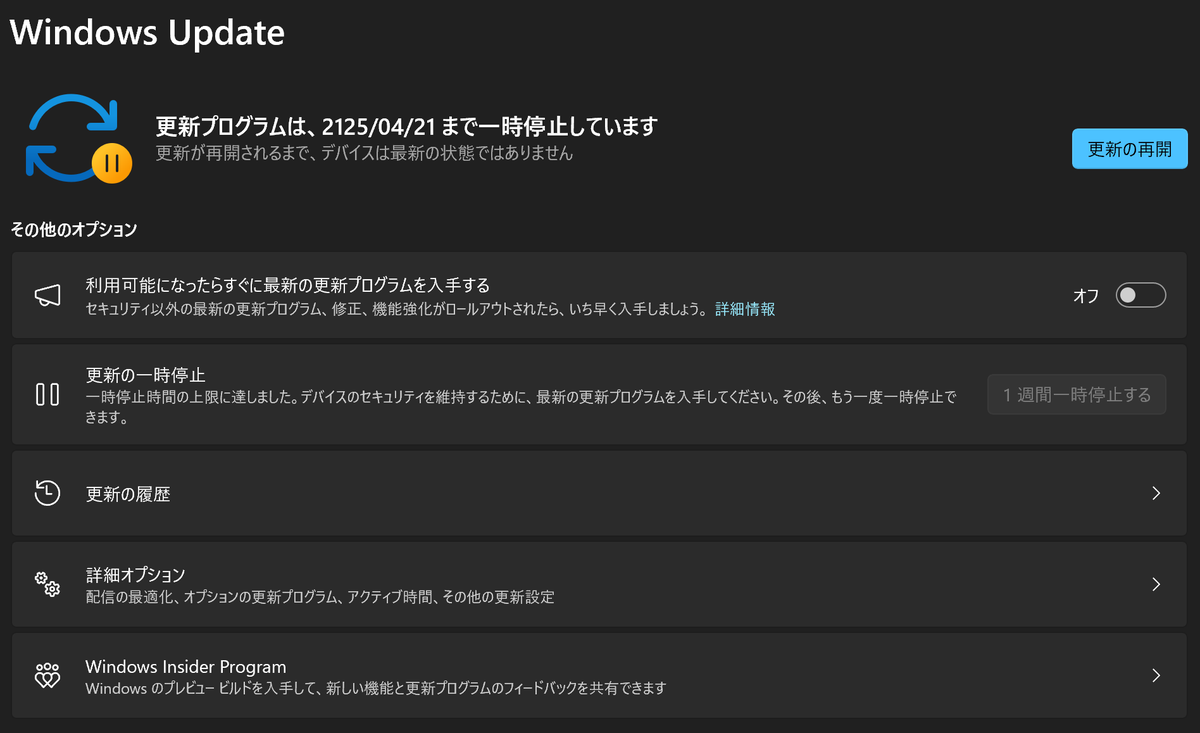Click the Windows Update page title

click(146, 32)
